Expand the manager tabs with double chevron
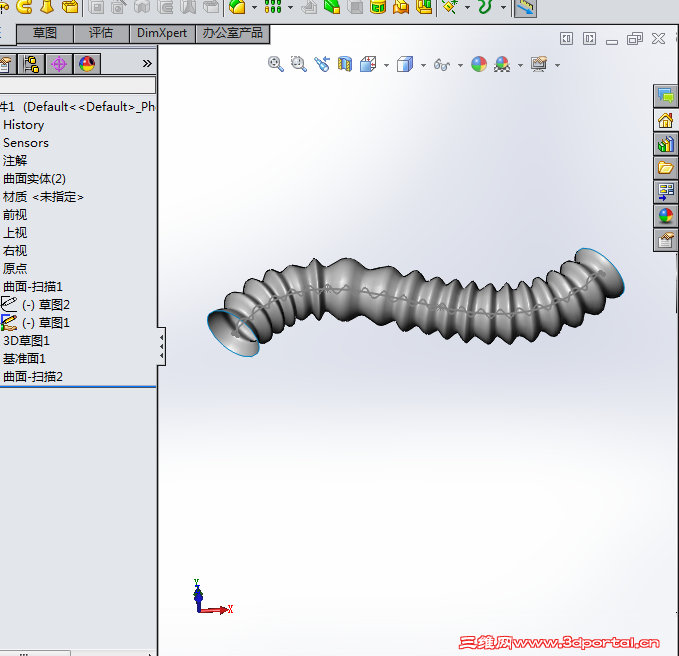This screenshot has width=679, height=656. tap(147, 64)
